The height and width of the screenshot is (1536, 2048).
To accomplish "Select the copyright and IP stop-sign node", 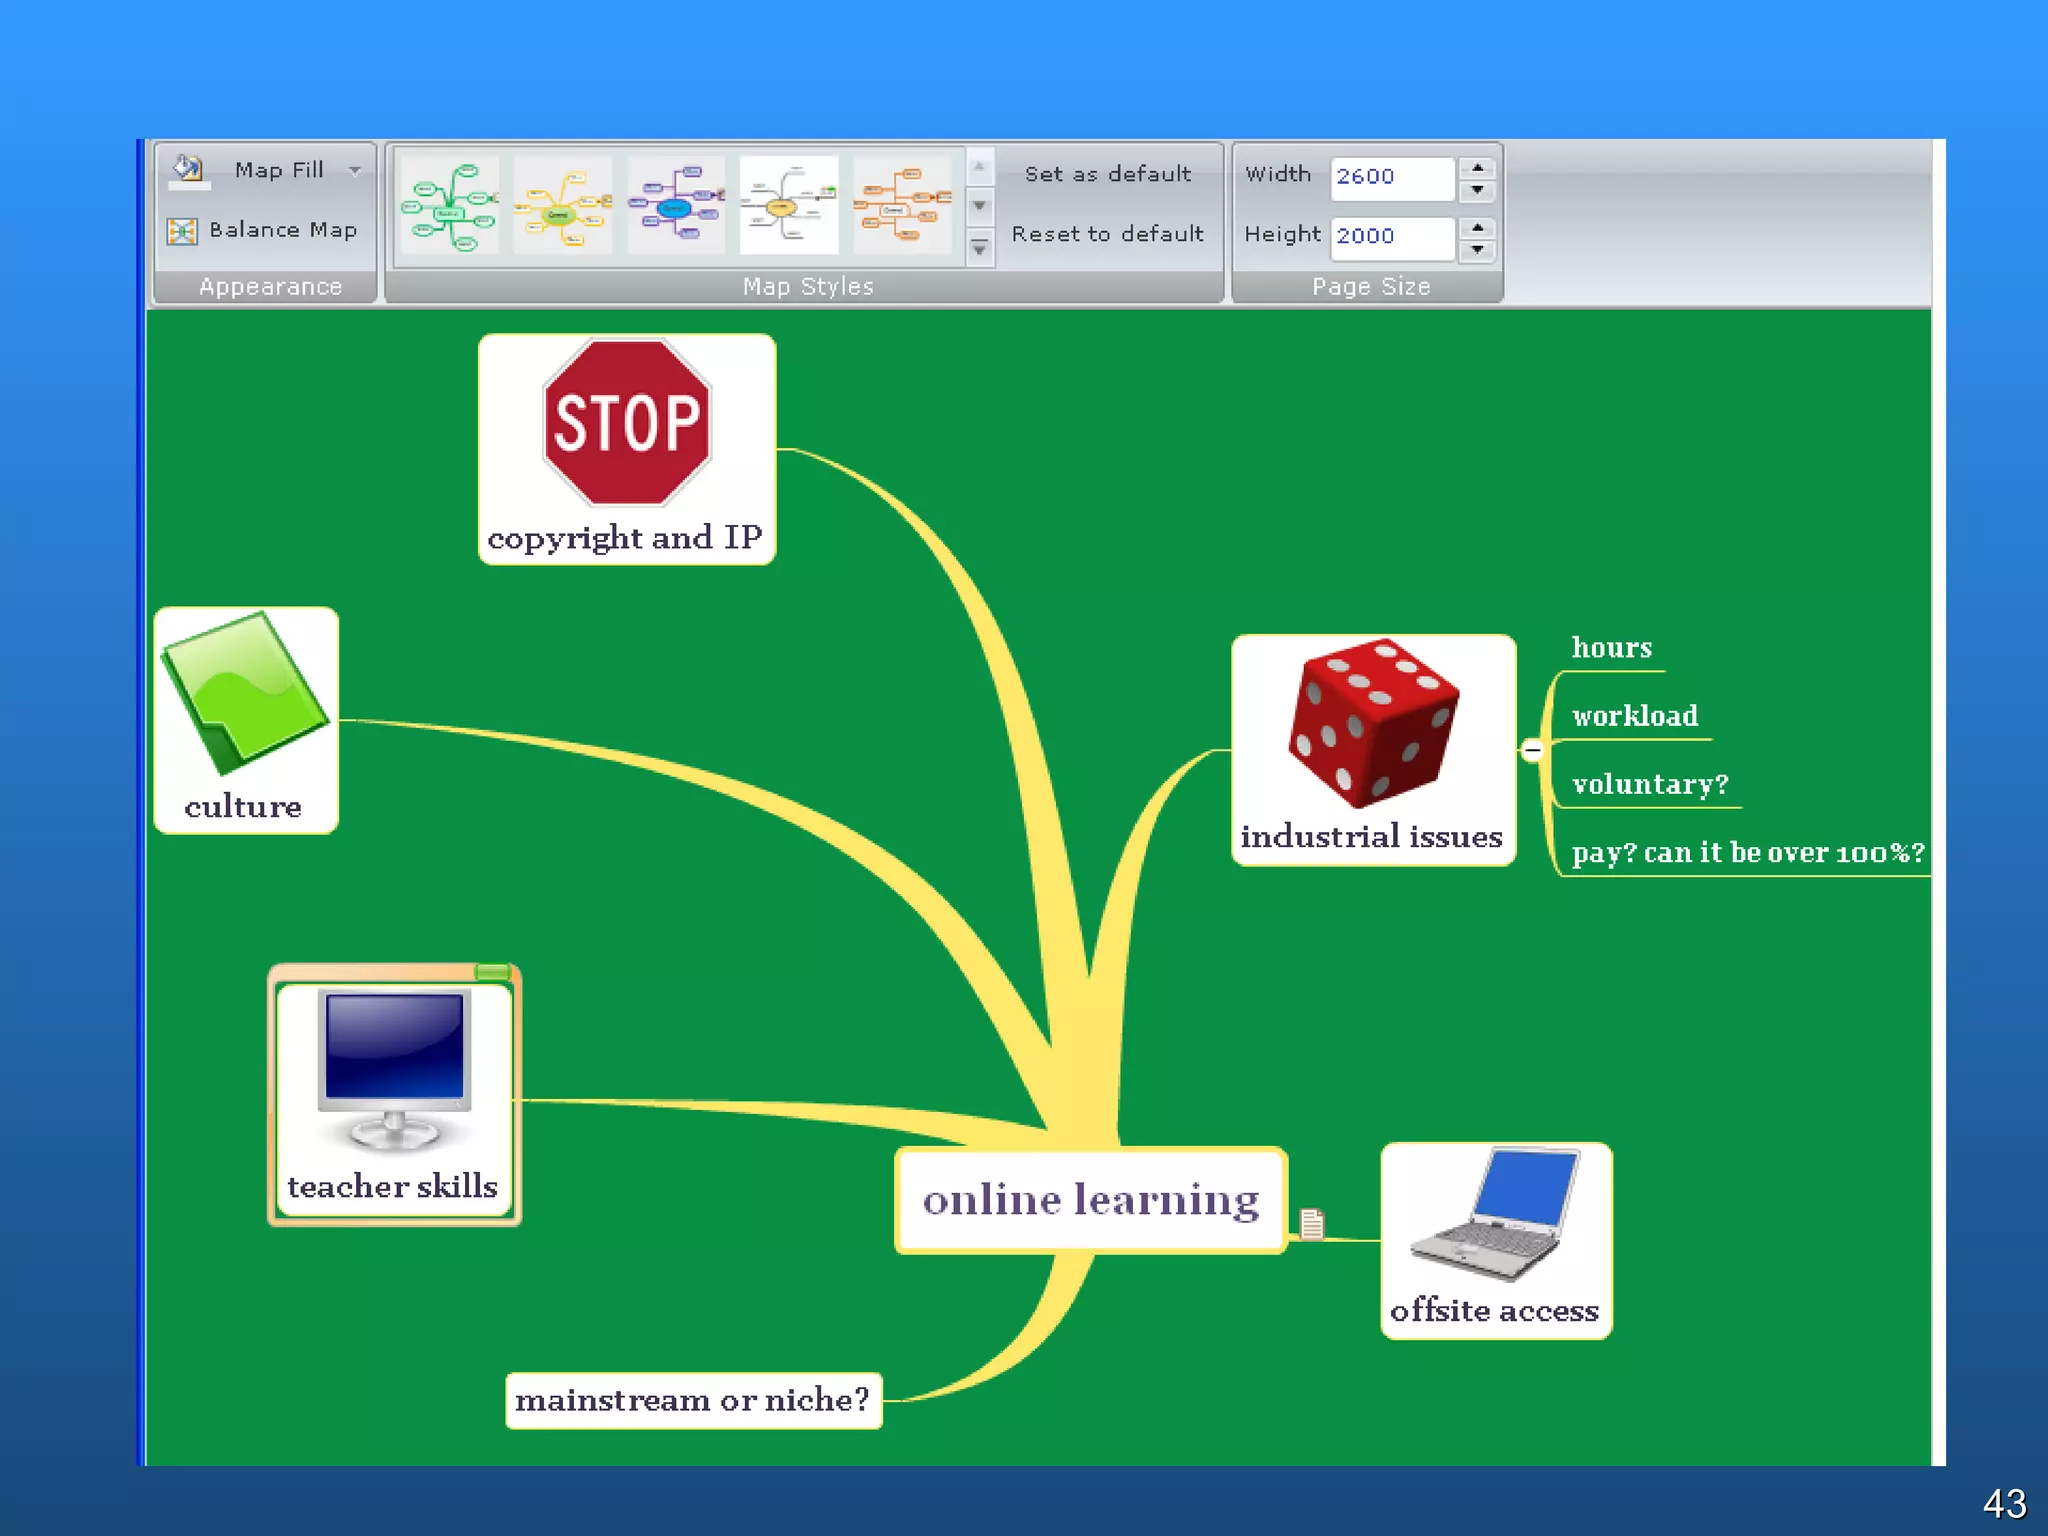I will pyautogui.click(x=627, y=449).
